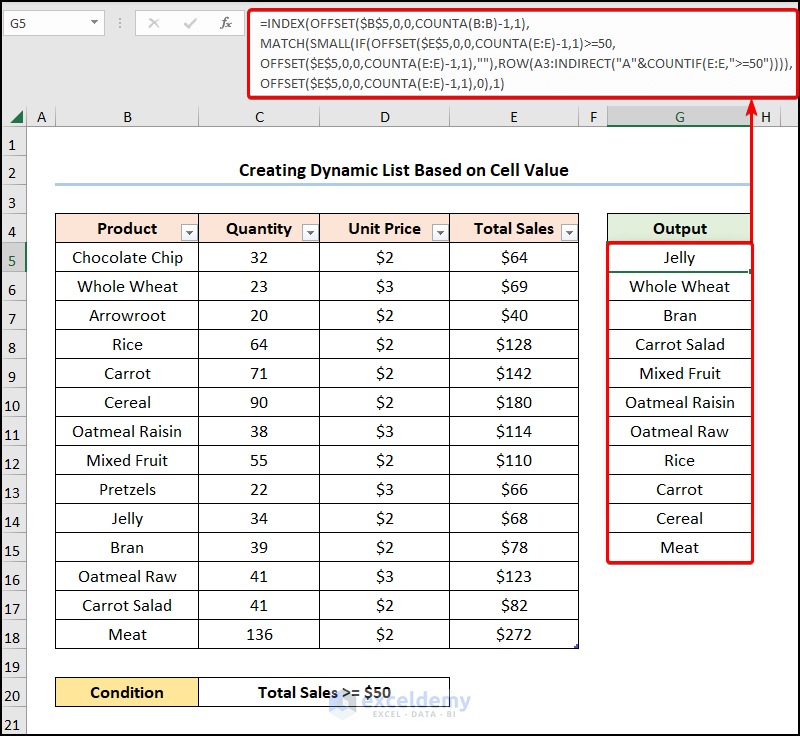Open the Quantity column filter dropdown
This screenshot has height=736, width=800.
[310, 232]
